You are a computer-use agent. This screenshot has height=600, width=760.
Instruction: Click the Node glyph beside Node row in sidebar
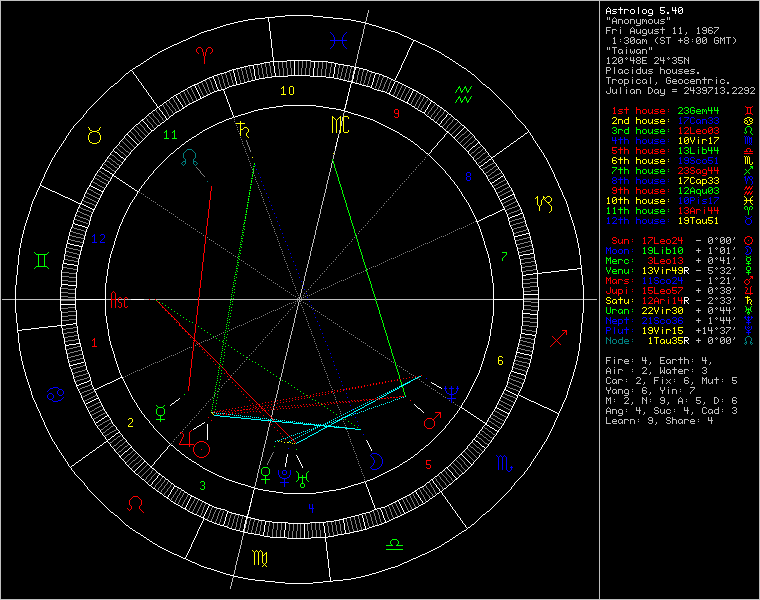[748, 341]
